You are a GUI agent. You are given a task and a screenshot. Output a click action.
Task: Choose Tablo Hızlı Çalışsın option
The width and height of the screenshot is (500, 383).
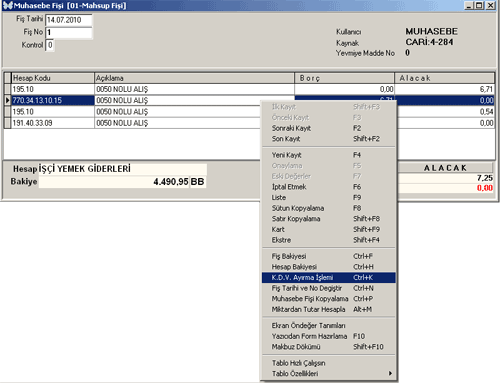click(328, 363)
